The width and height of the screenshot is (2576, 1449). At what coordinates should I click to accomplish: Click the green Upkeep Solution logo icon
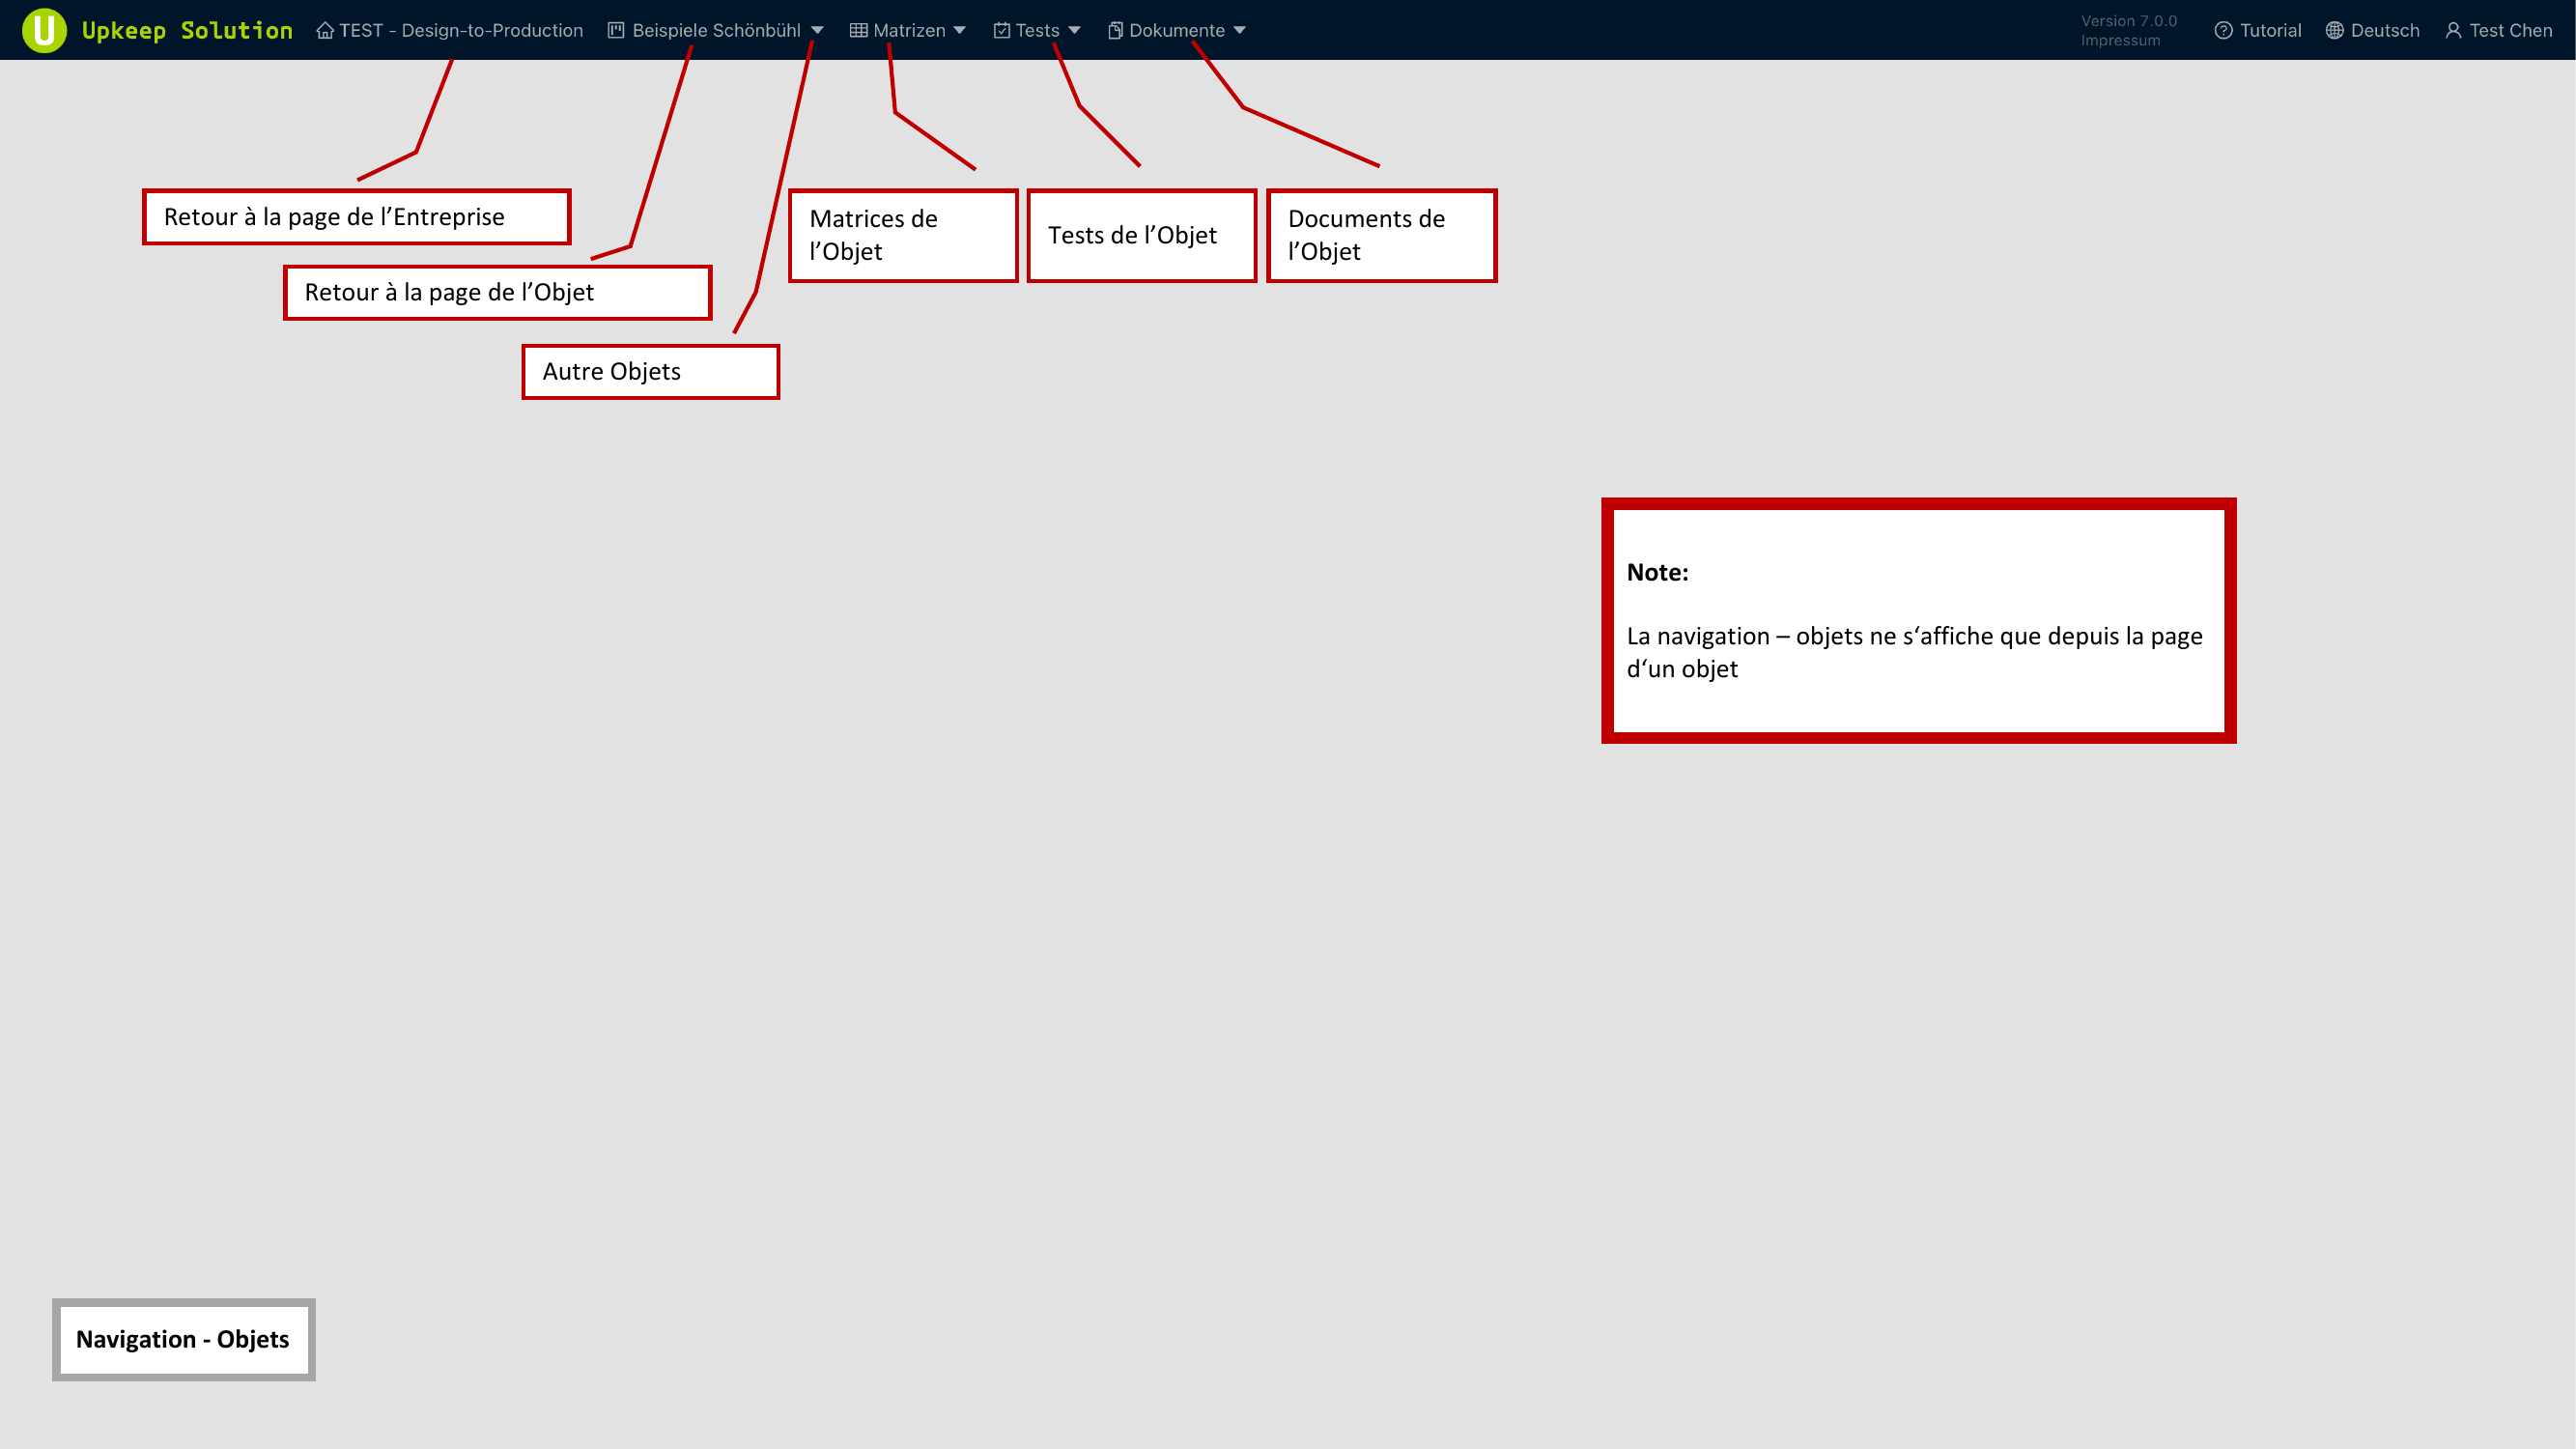[x=44, y=30]
